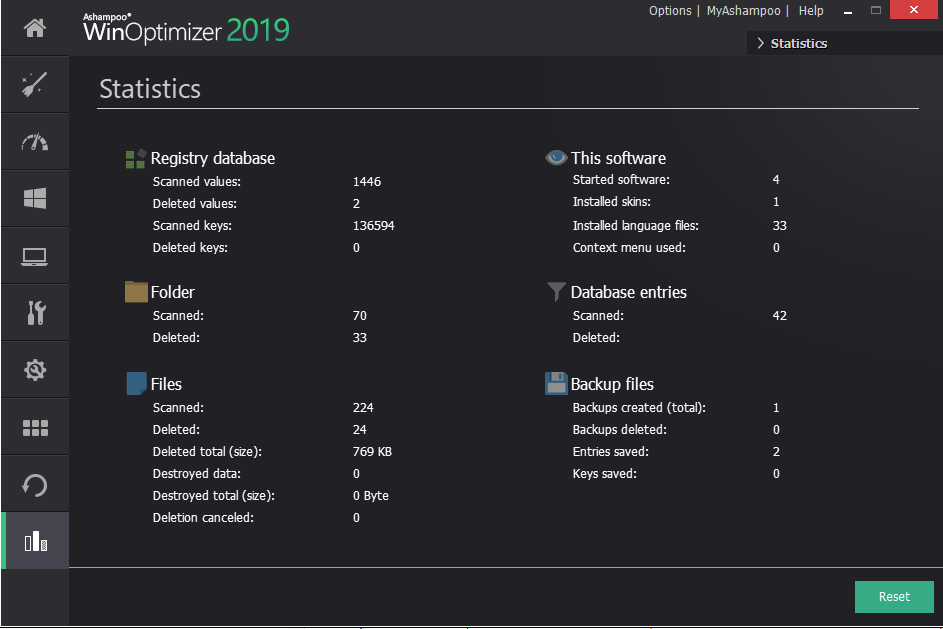Click the Folder heading text
Viewport: 943px width, 629px height.
point(173,292)
